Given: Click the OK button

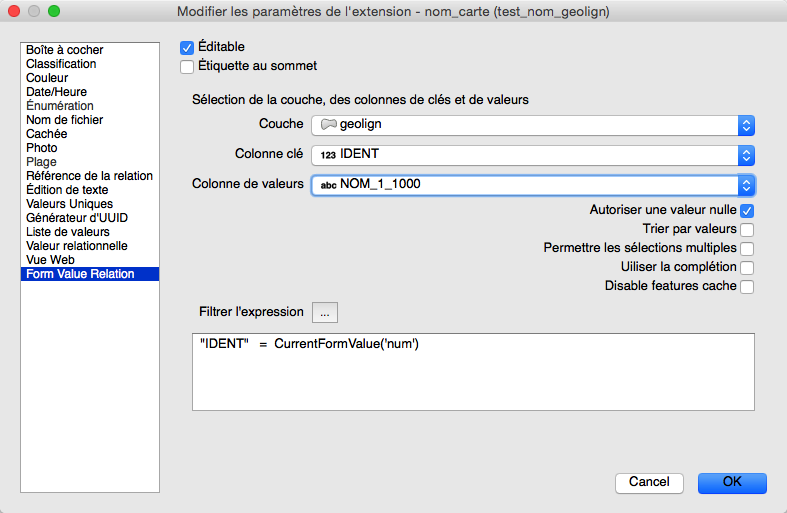Looking at the screenshot, I should coord(732,482).
